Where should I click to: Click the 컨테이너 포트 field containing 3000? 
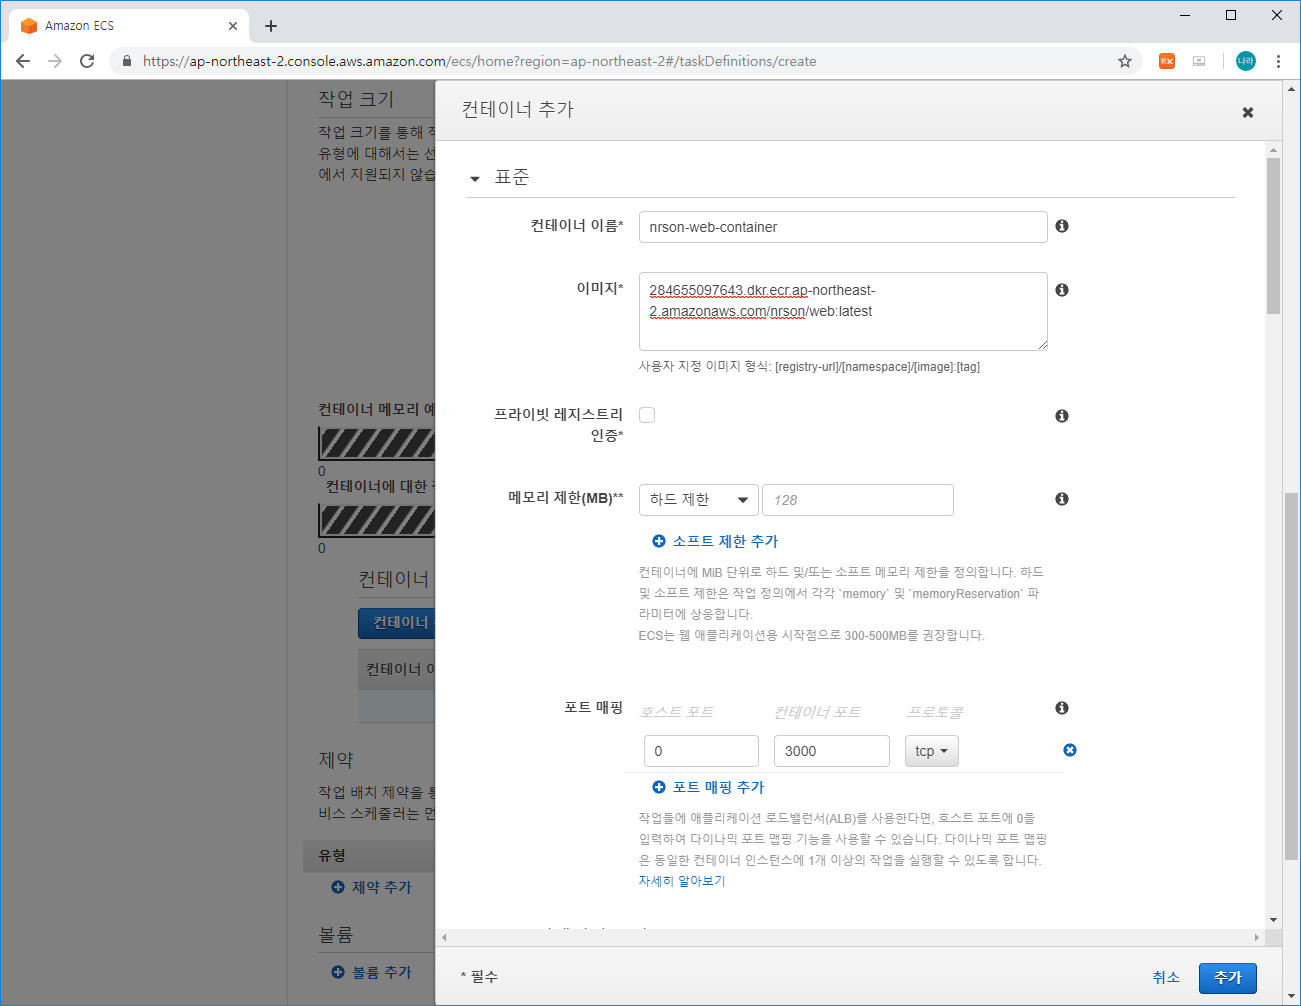pyautogui.click(x=832, y=751)
